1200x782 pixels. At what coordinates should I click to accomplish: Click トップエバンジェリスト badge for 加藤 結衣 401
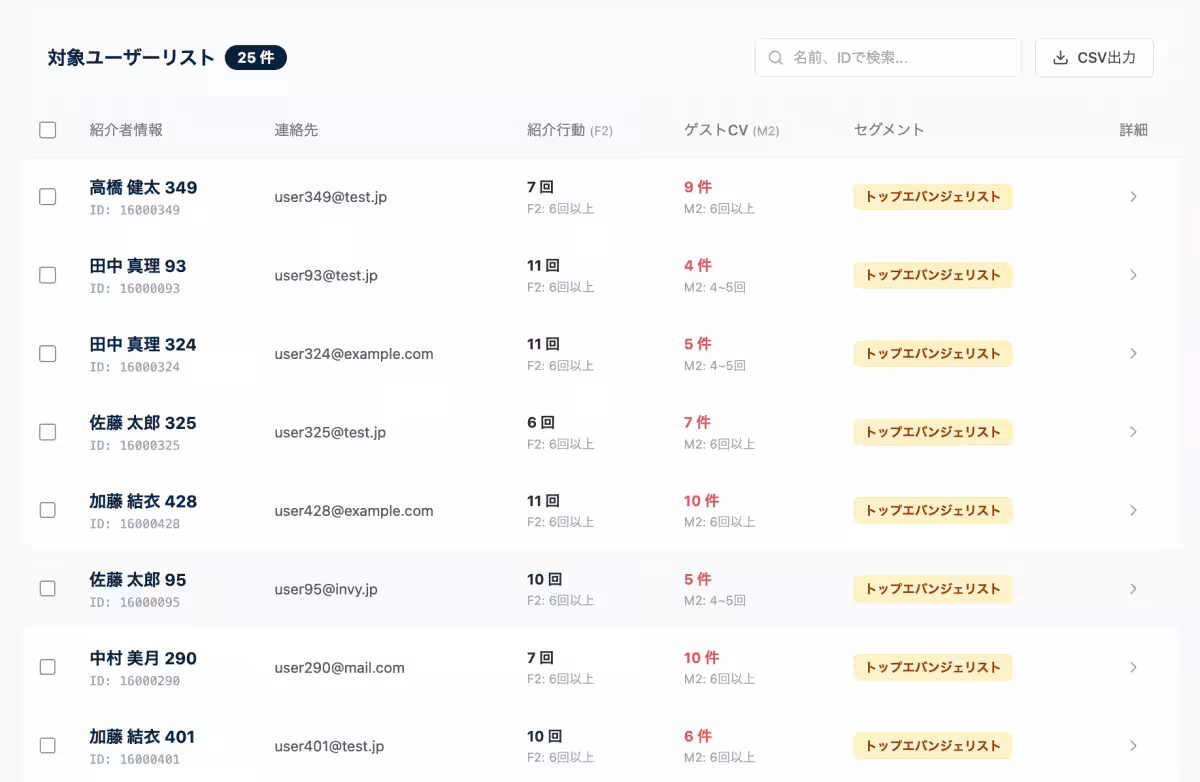933,745
